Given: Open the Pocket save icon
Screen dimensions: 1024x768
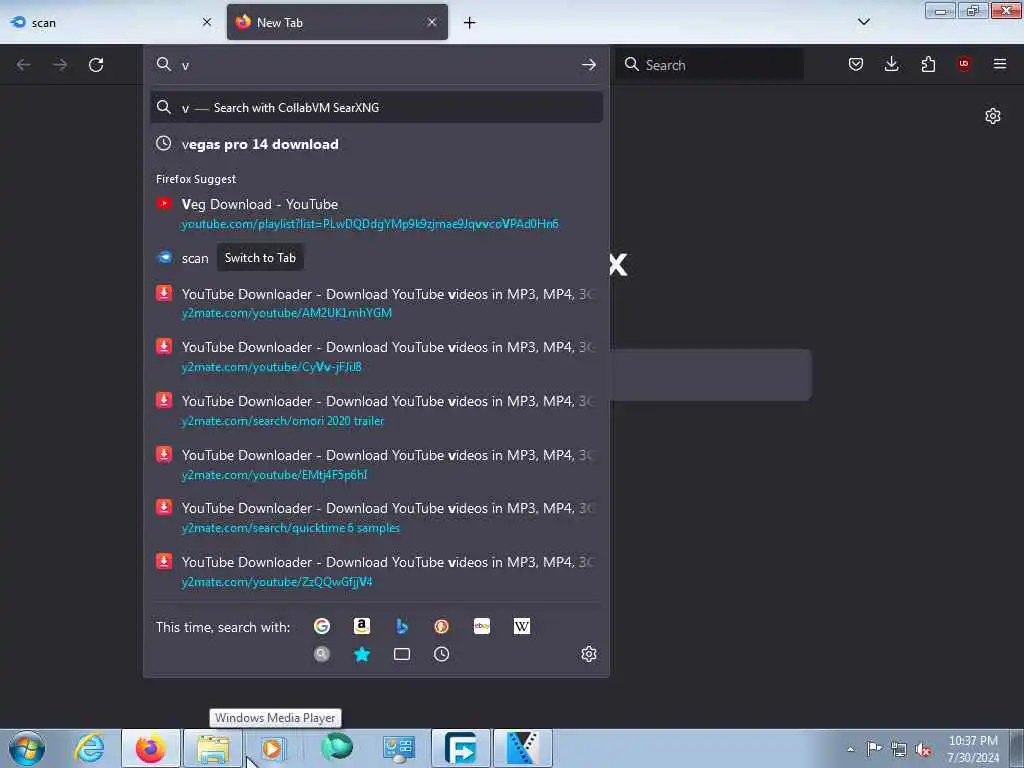Looking at the screenshot, I should pyautogui.click(x=856, y=64).
